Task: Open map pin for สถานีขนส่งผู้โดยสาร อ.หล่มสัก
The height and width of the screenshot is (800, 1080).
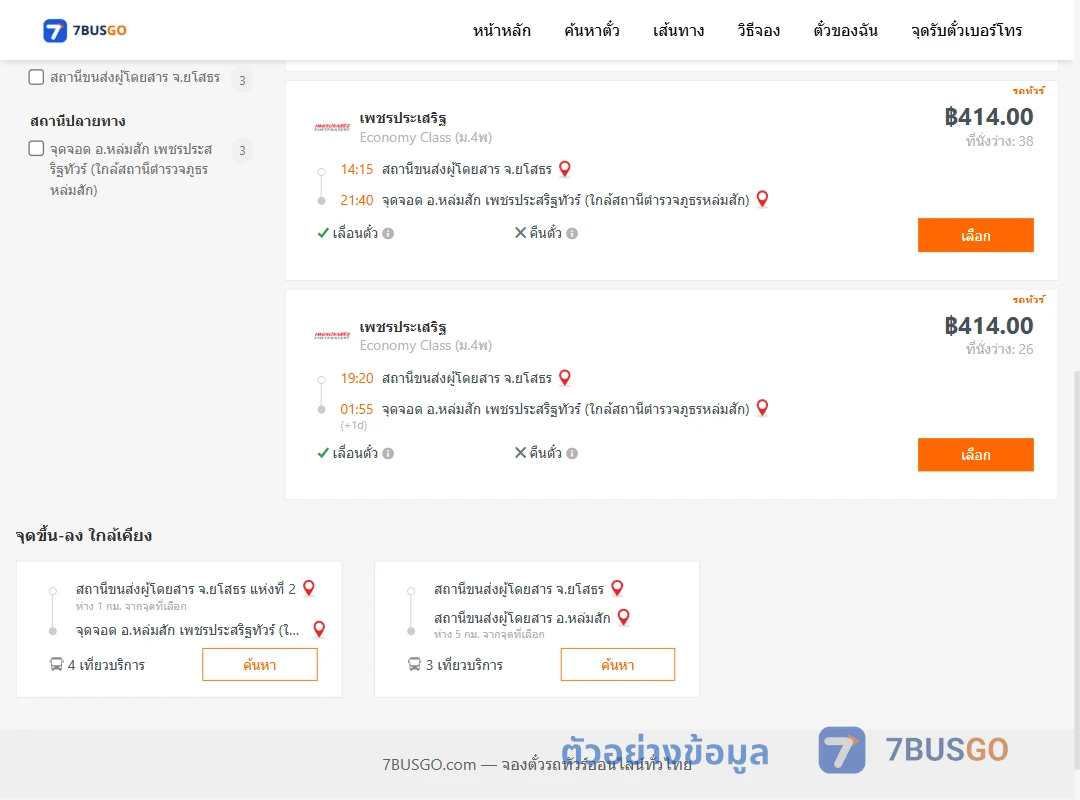Action: point(623,617)
